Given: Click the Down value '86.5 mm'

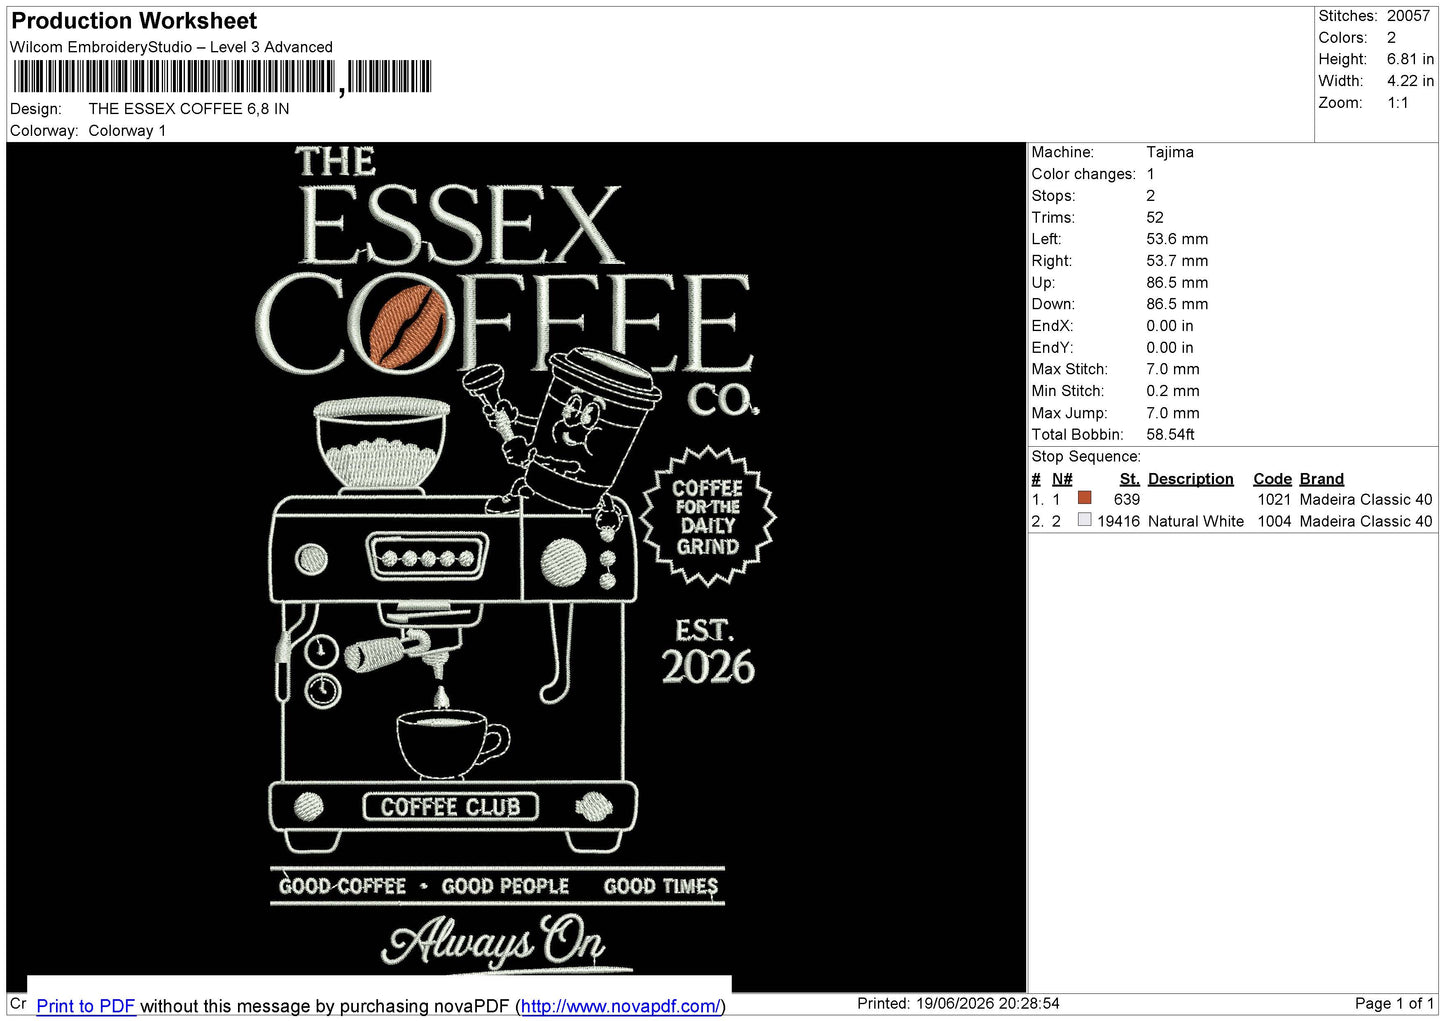Looking at the screenshot, I should [x=1177, y=304].
